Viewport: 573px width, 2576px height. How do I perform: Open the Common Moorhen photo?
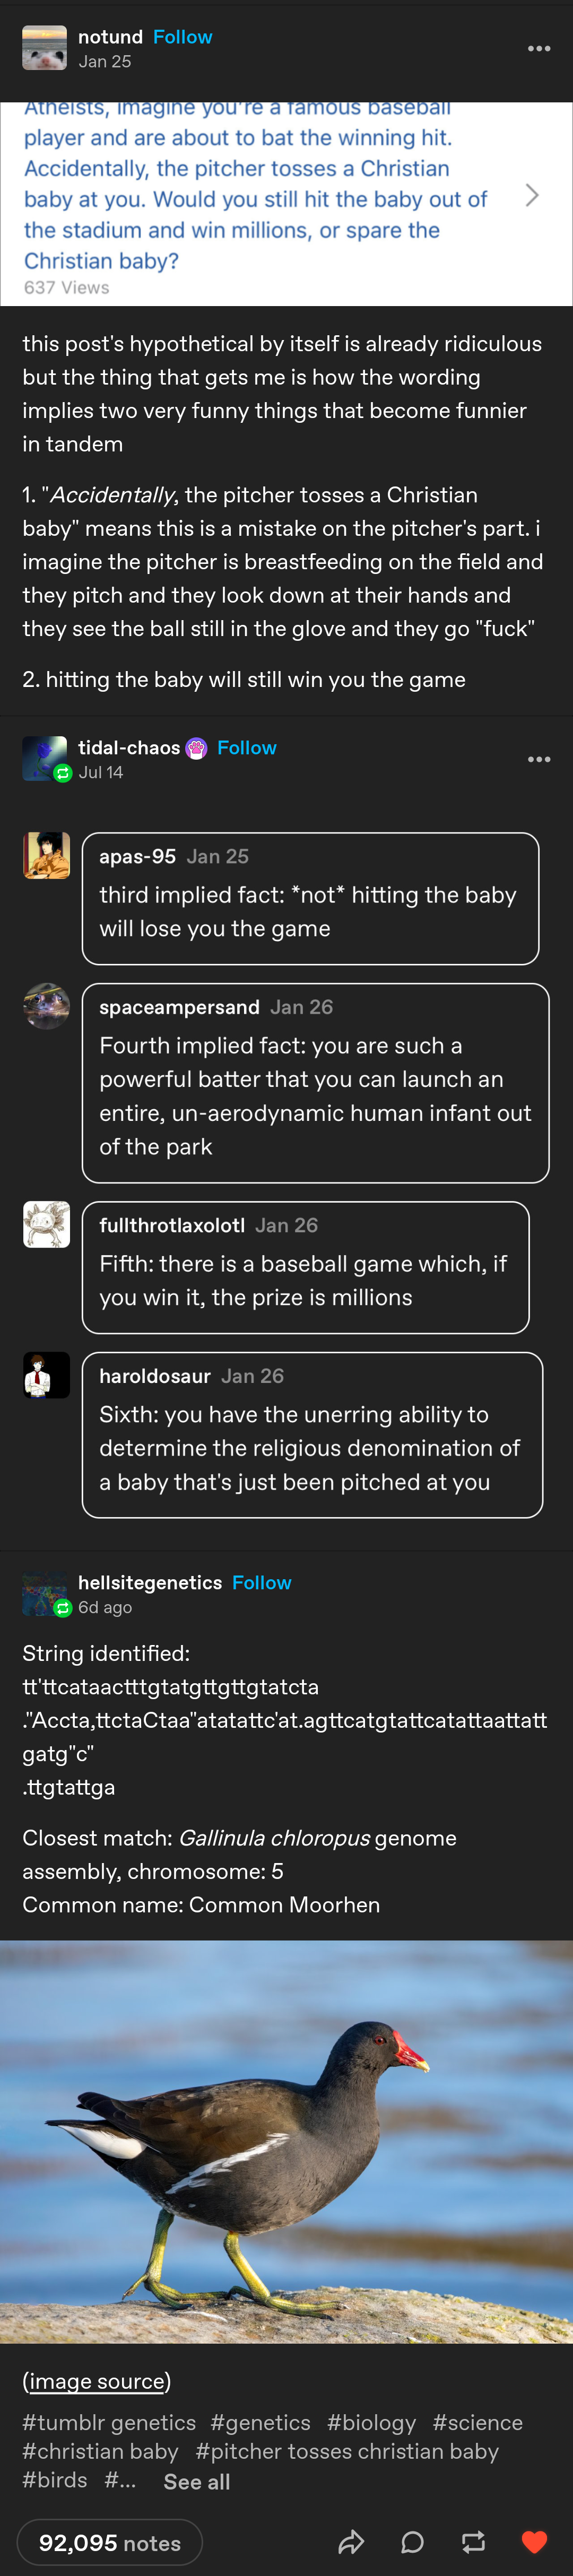(x=286, y=2140)
